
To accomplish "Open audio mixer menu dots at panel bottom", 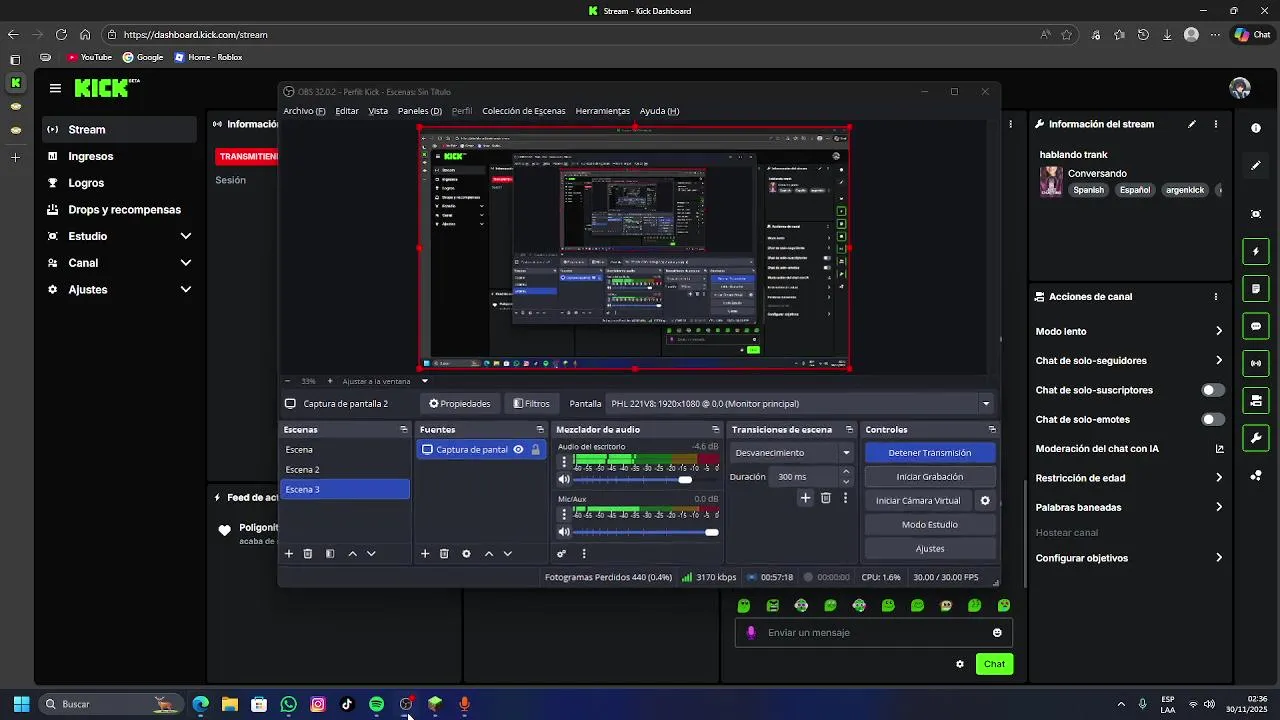I will point(584,554).
